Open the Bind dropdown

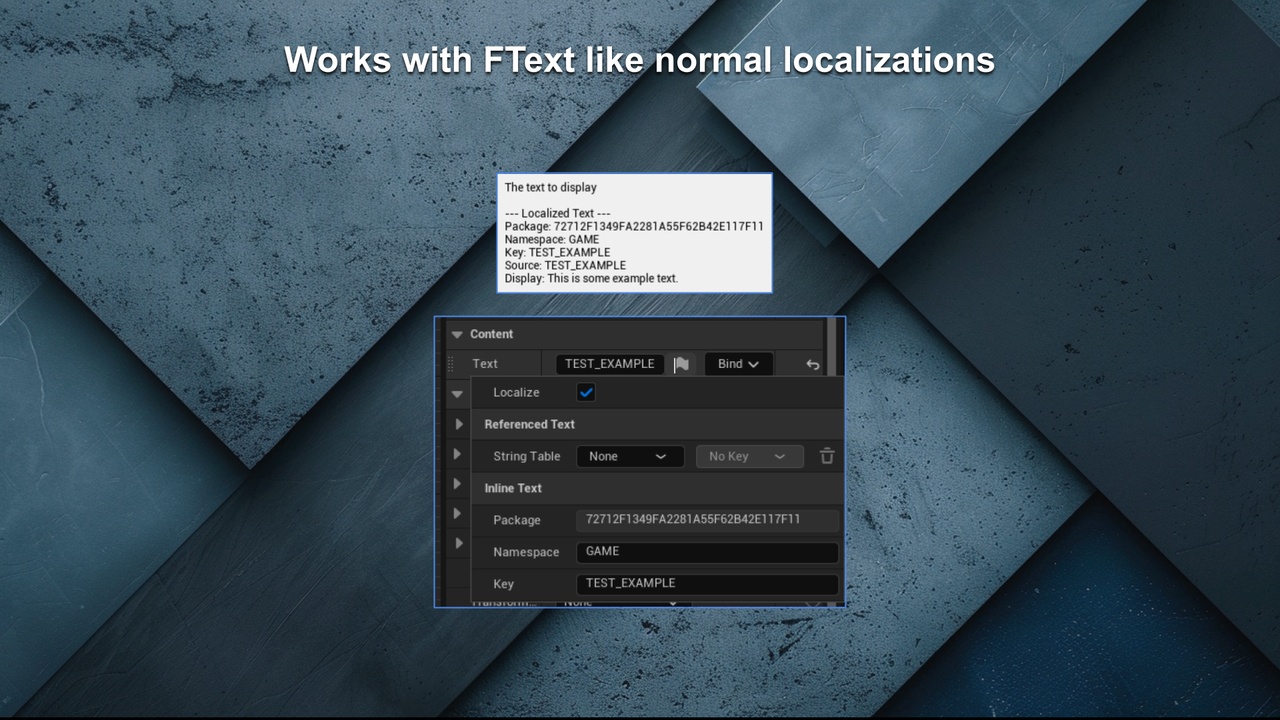[x=738, y=364]
